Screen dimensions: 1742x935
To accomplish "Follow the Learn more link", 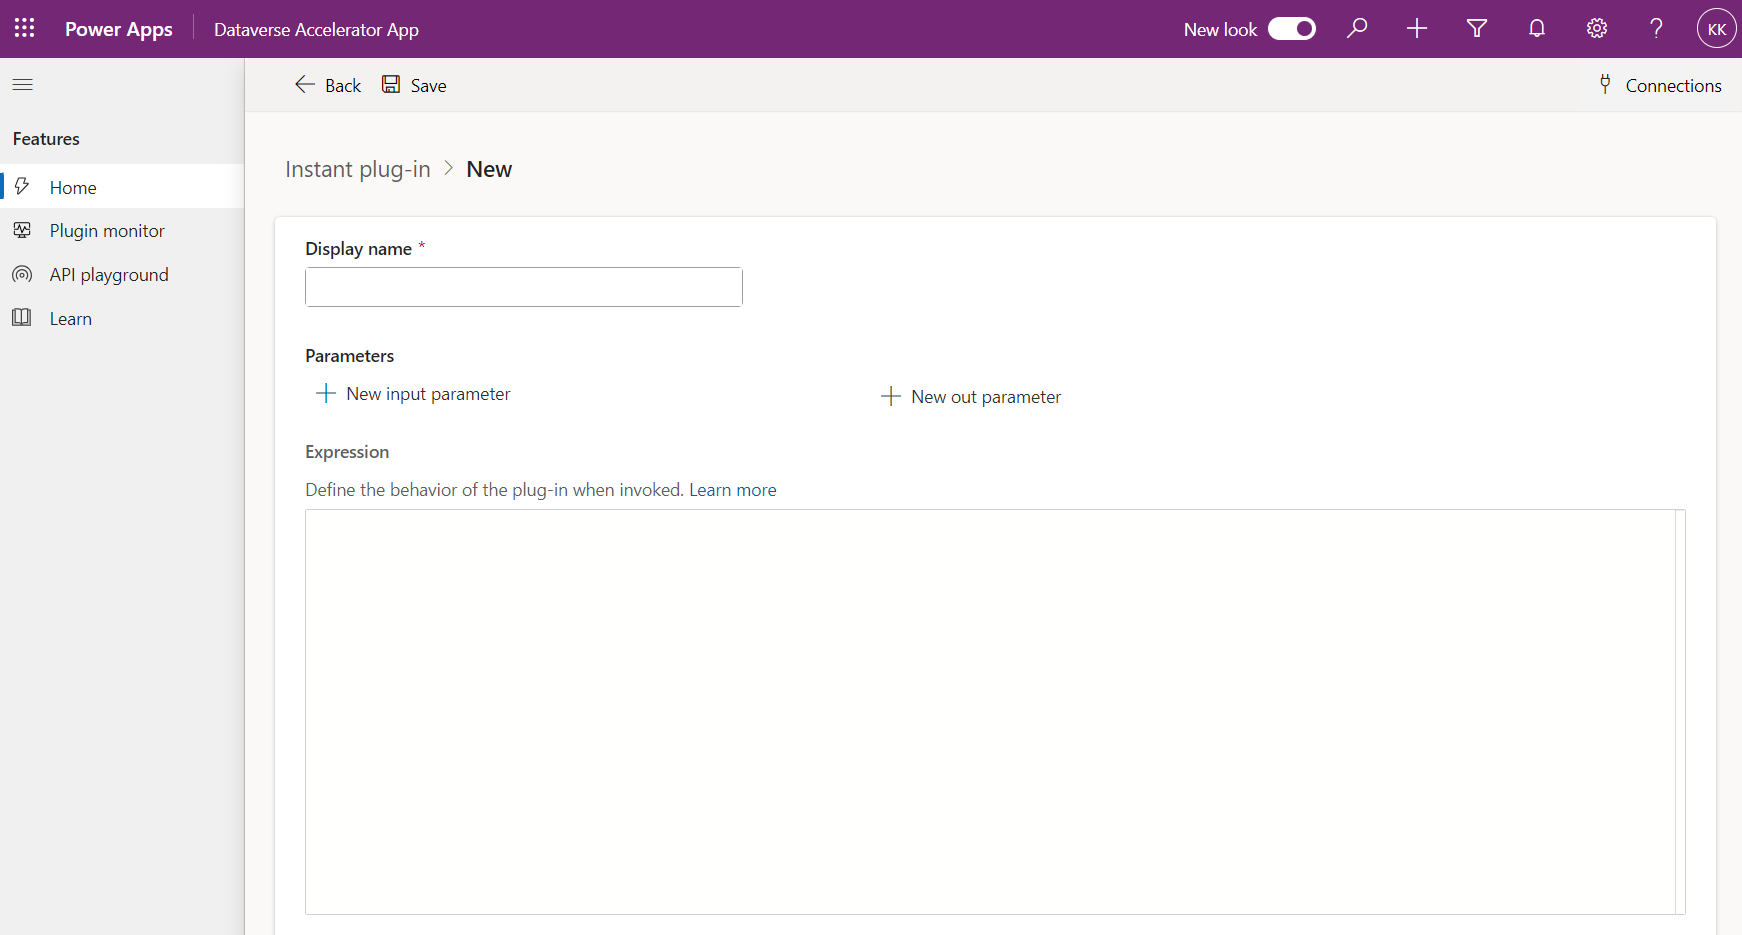I will (x=733, y=490).
